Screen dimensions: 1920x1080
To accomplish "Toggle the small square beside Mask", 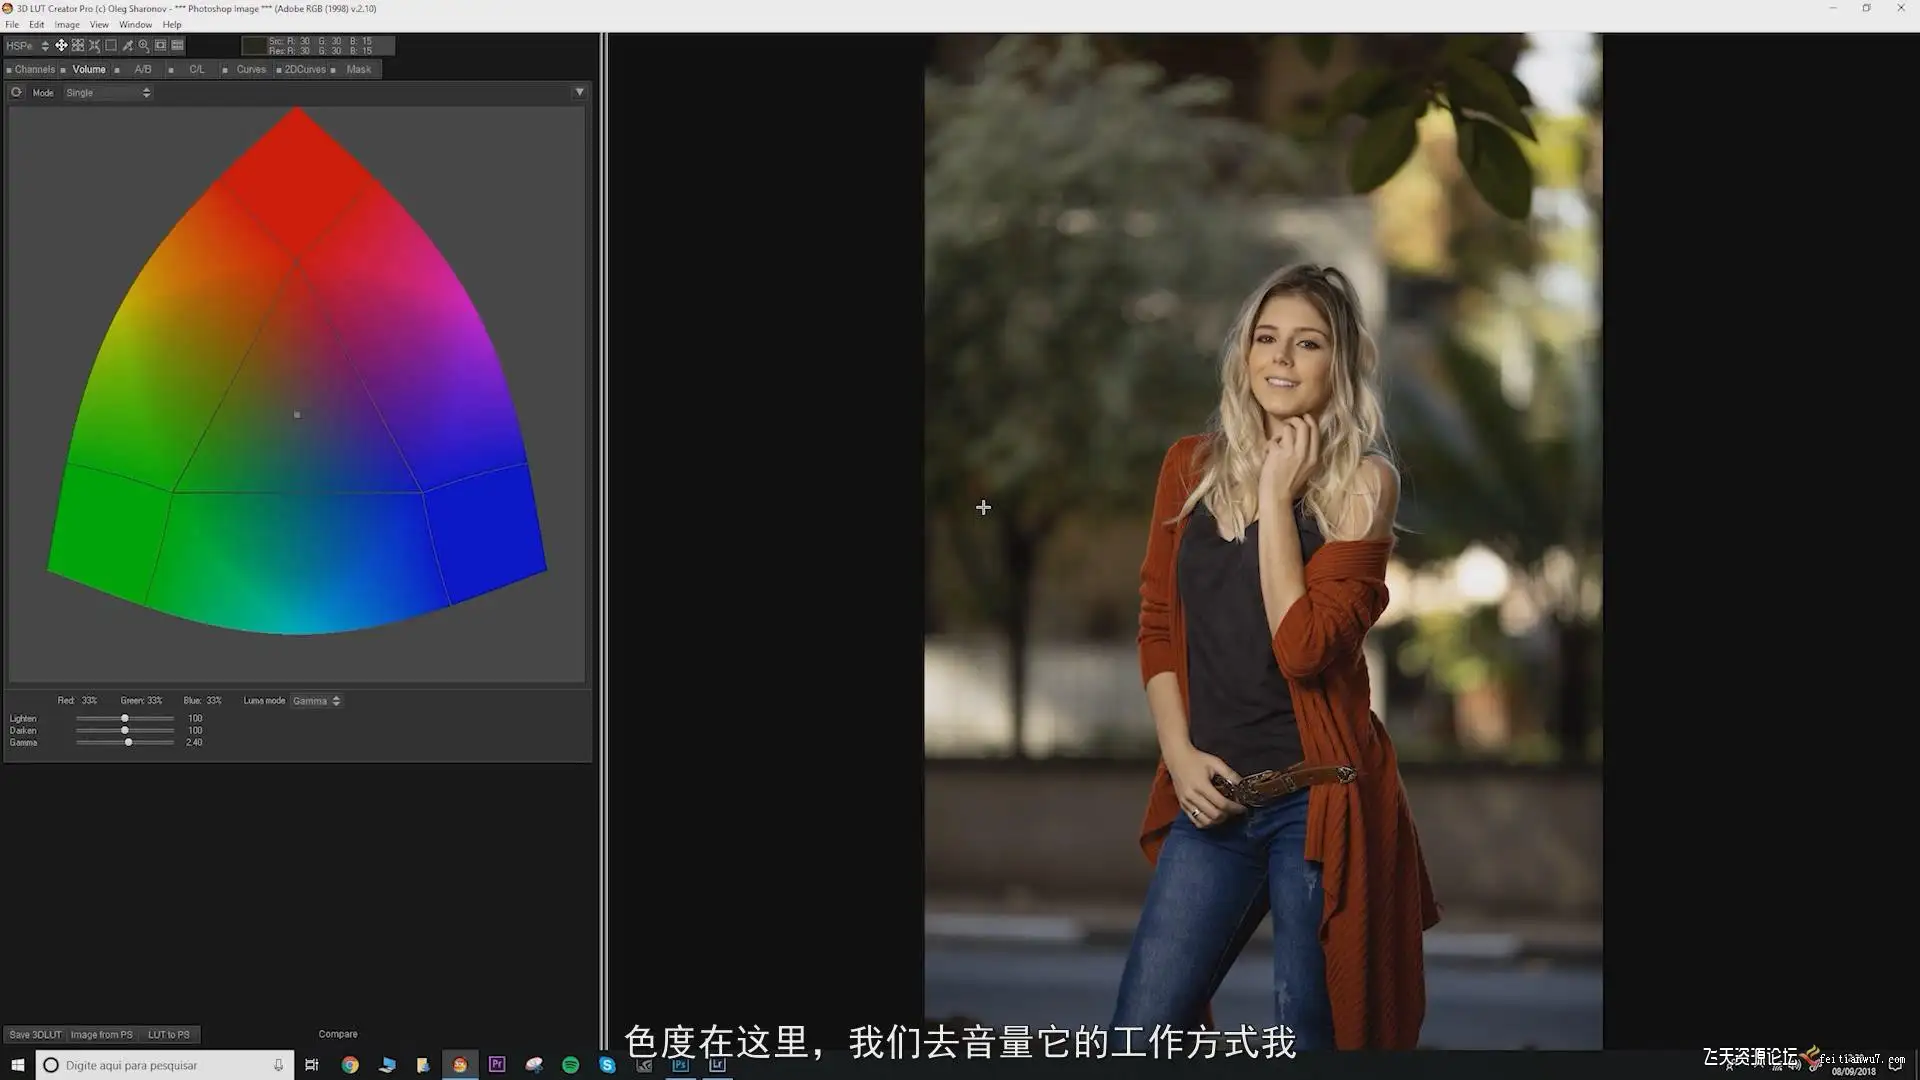I will click(x=334, y=70).
